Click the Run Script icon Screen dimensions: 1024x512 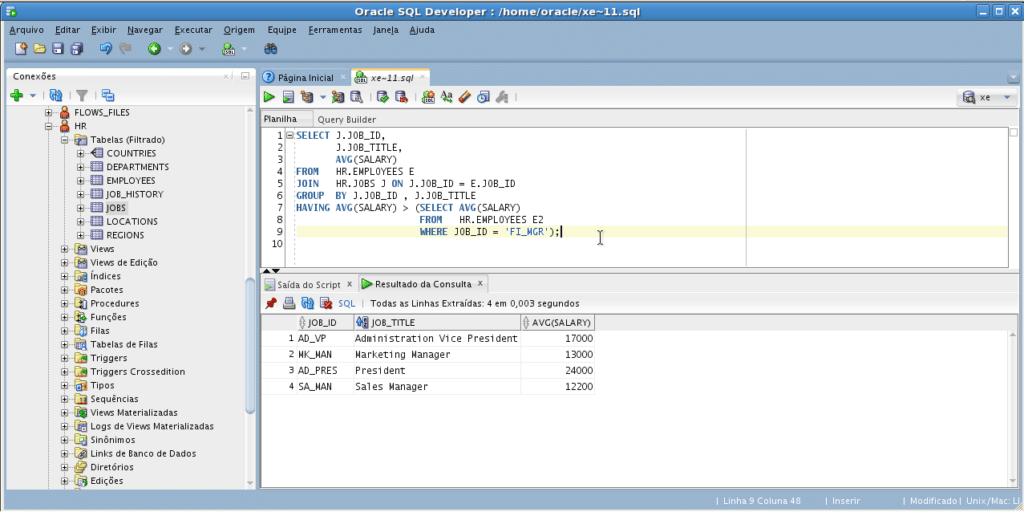[x=288, y=97]
